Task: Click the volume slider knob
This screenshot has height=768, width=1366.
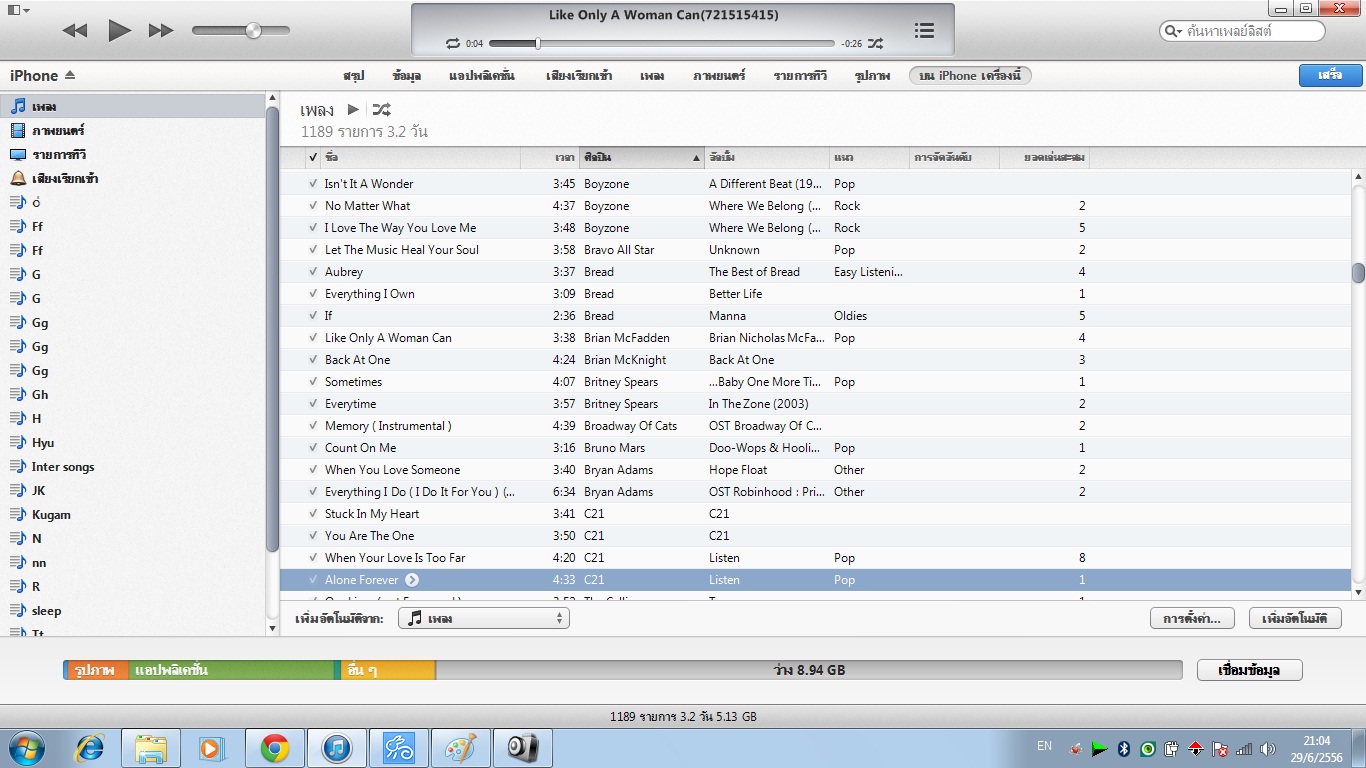Action: tap(253, 31)
